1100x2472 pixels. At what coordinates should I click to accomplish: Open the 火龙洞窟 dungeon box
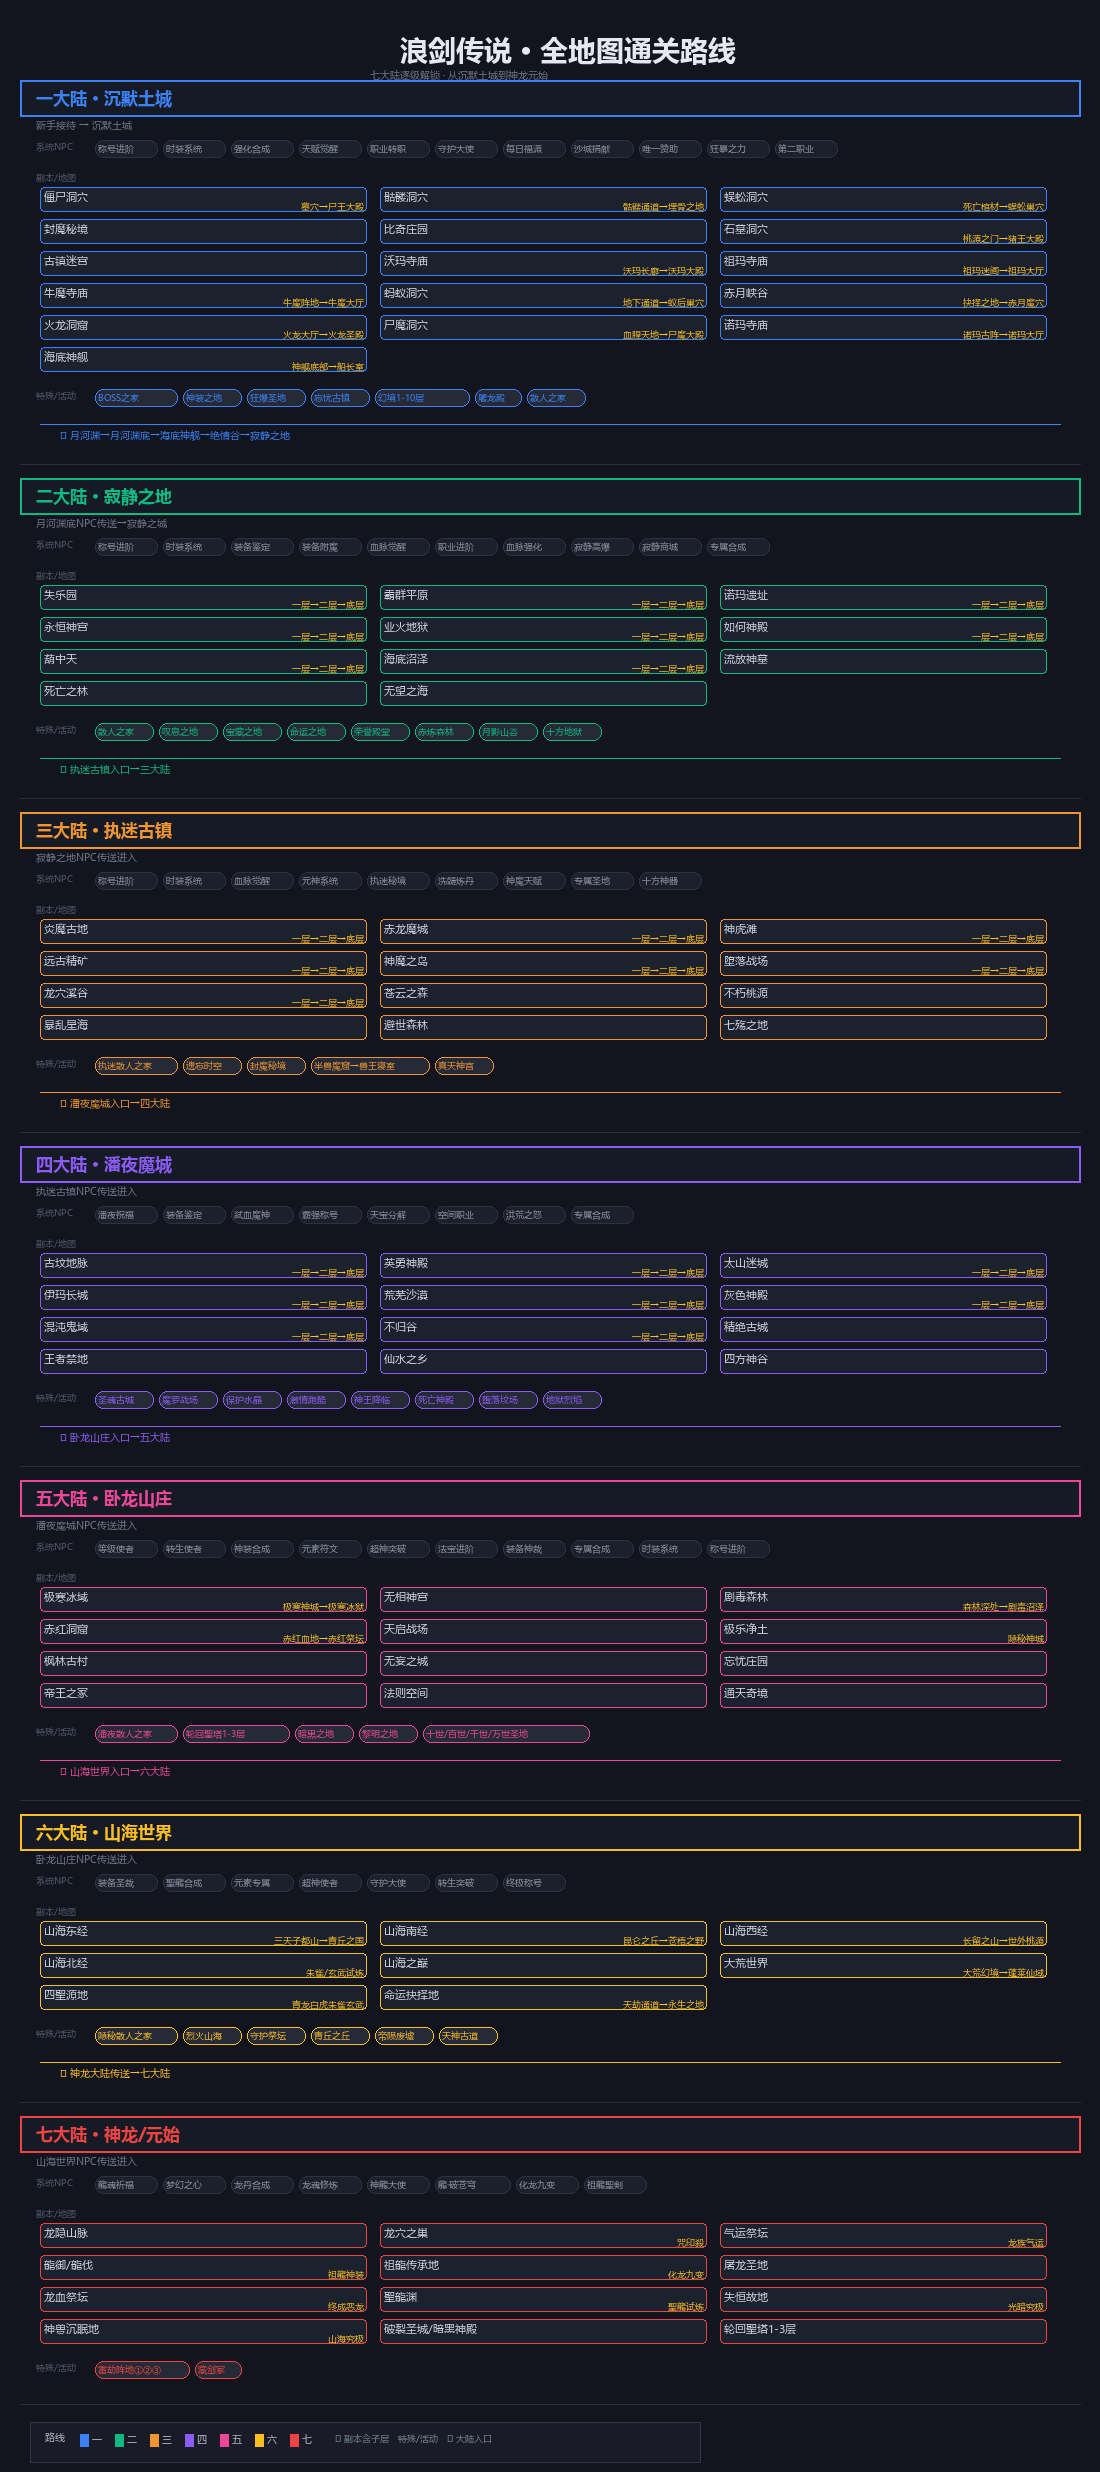(204, 328)
